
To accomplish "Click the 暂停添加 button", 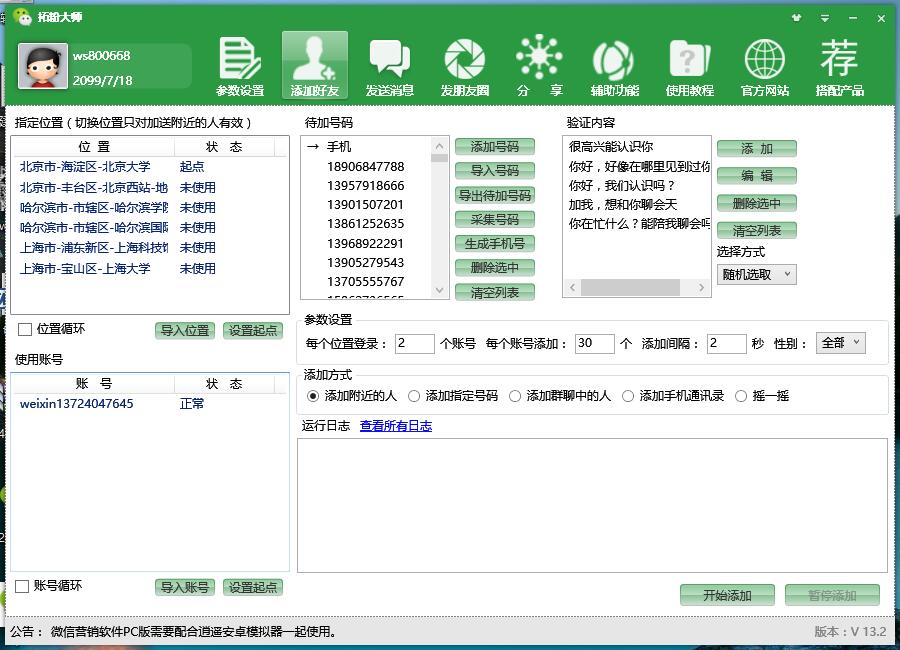I will 832,595.
